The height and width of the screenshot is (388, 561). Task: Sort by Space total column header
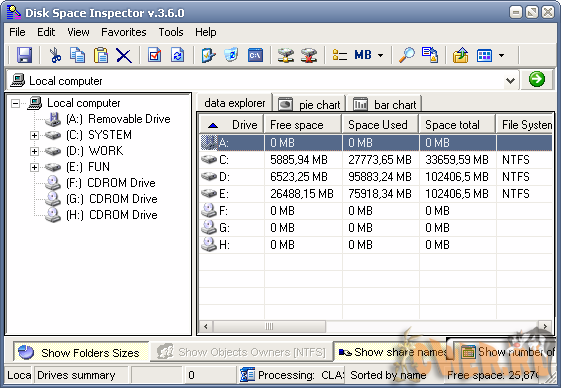pos(457,125)
